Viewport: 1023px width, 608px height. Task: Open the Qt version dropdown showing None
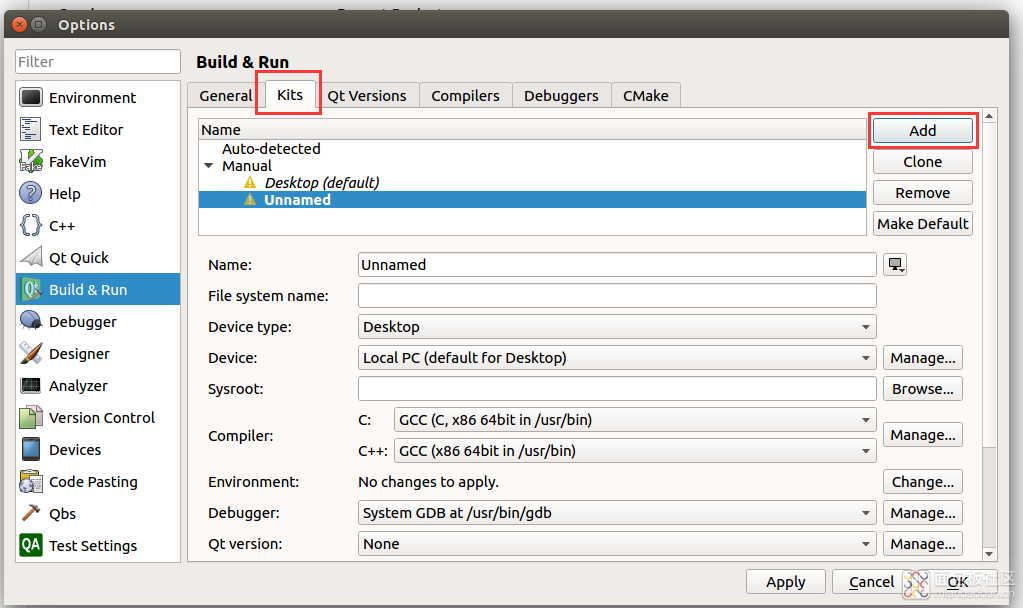[617, 543]
